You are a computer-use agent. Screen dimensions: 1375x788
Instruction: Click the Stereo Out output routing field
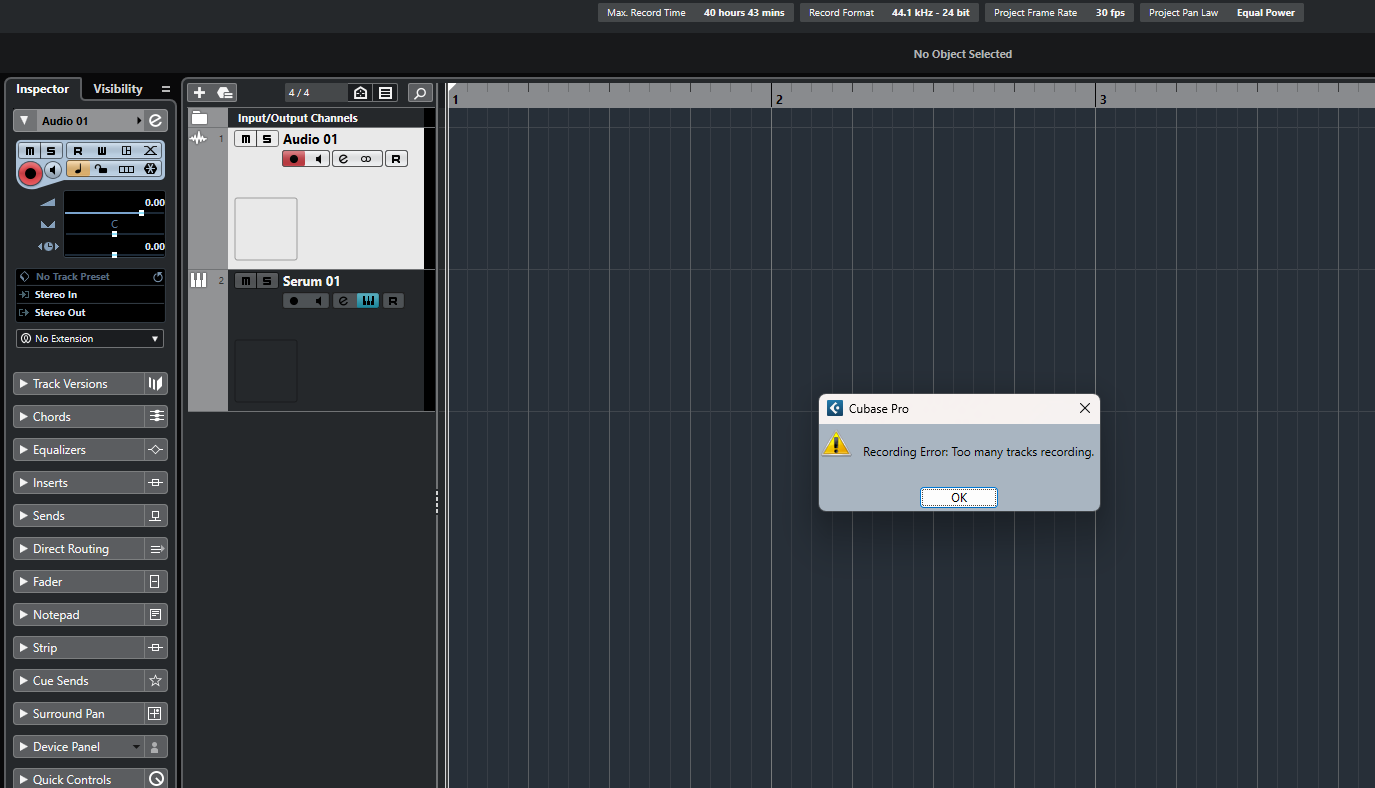pos(90,313)
